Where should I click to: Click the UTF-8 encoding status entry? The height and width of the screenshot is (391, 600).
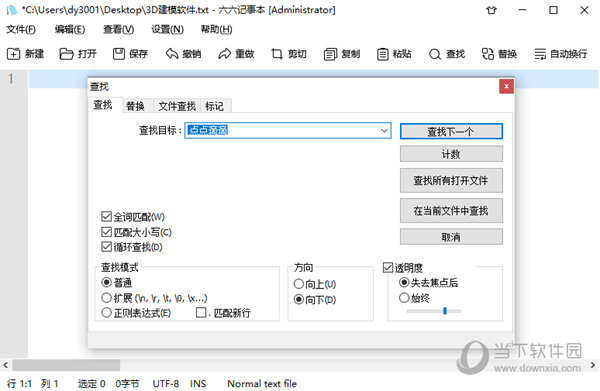(166, 383)
